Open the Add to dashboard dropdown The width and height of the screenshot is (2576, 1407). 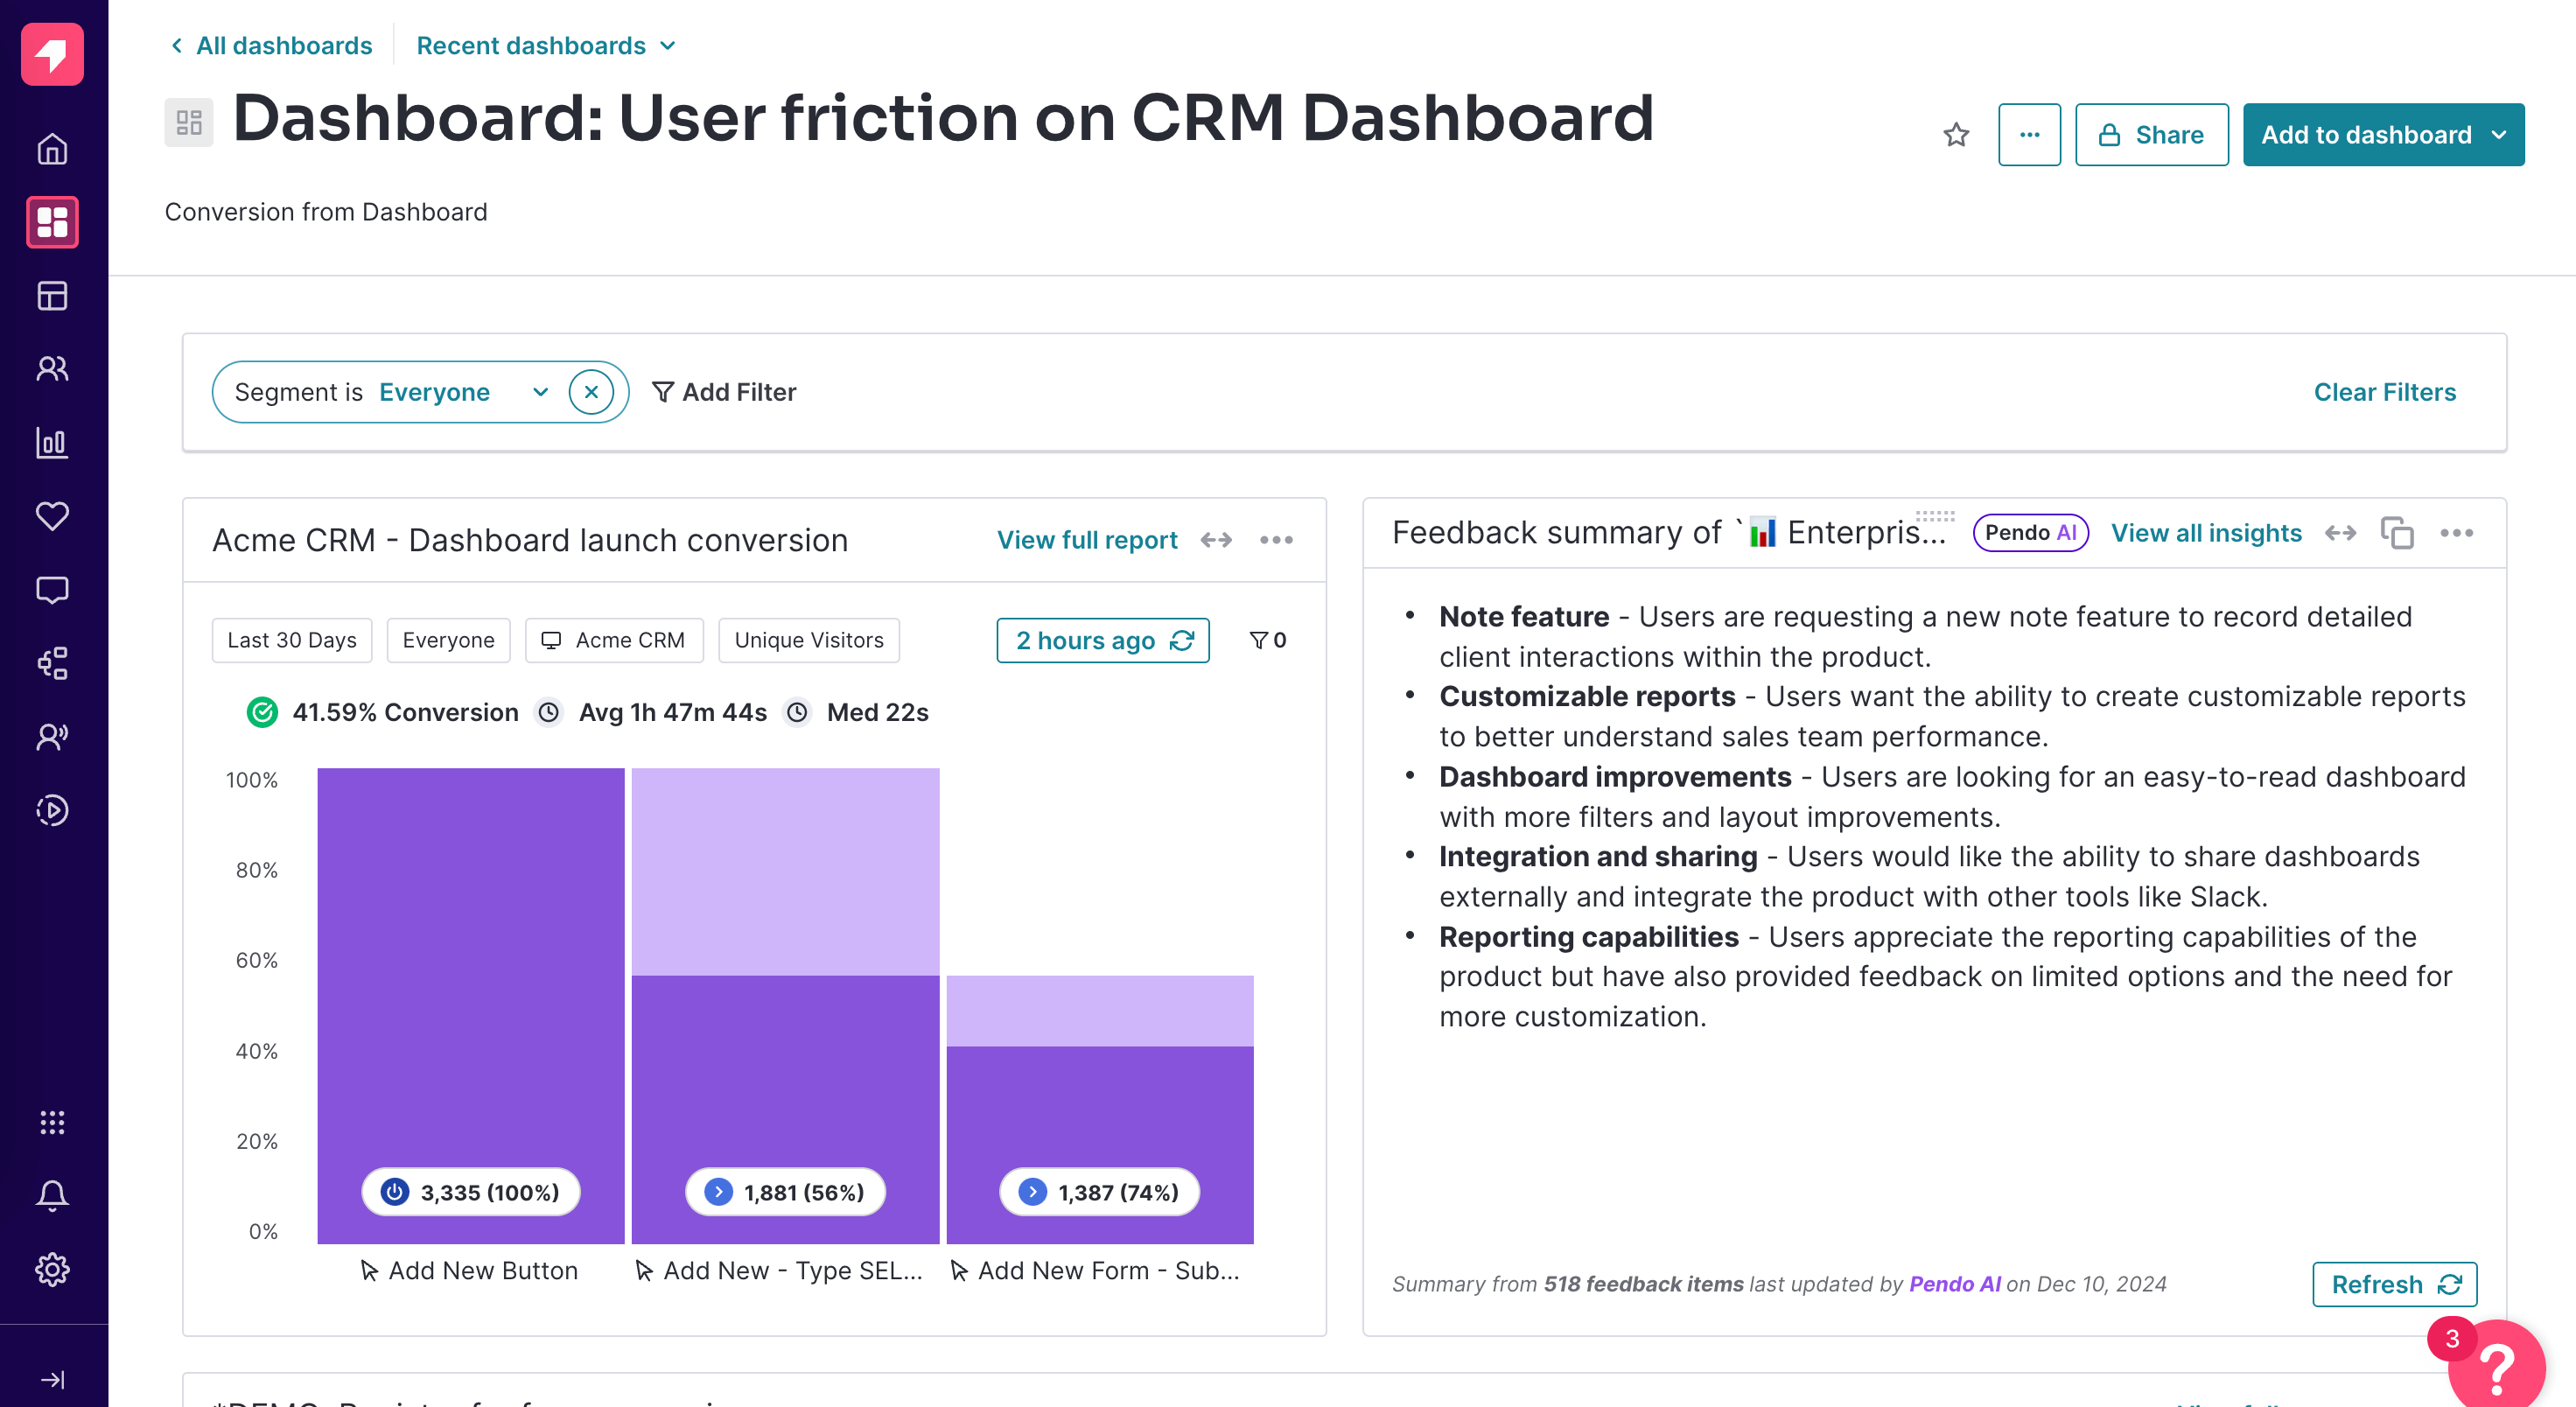click(2383, 134)
